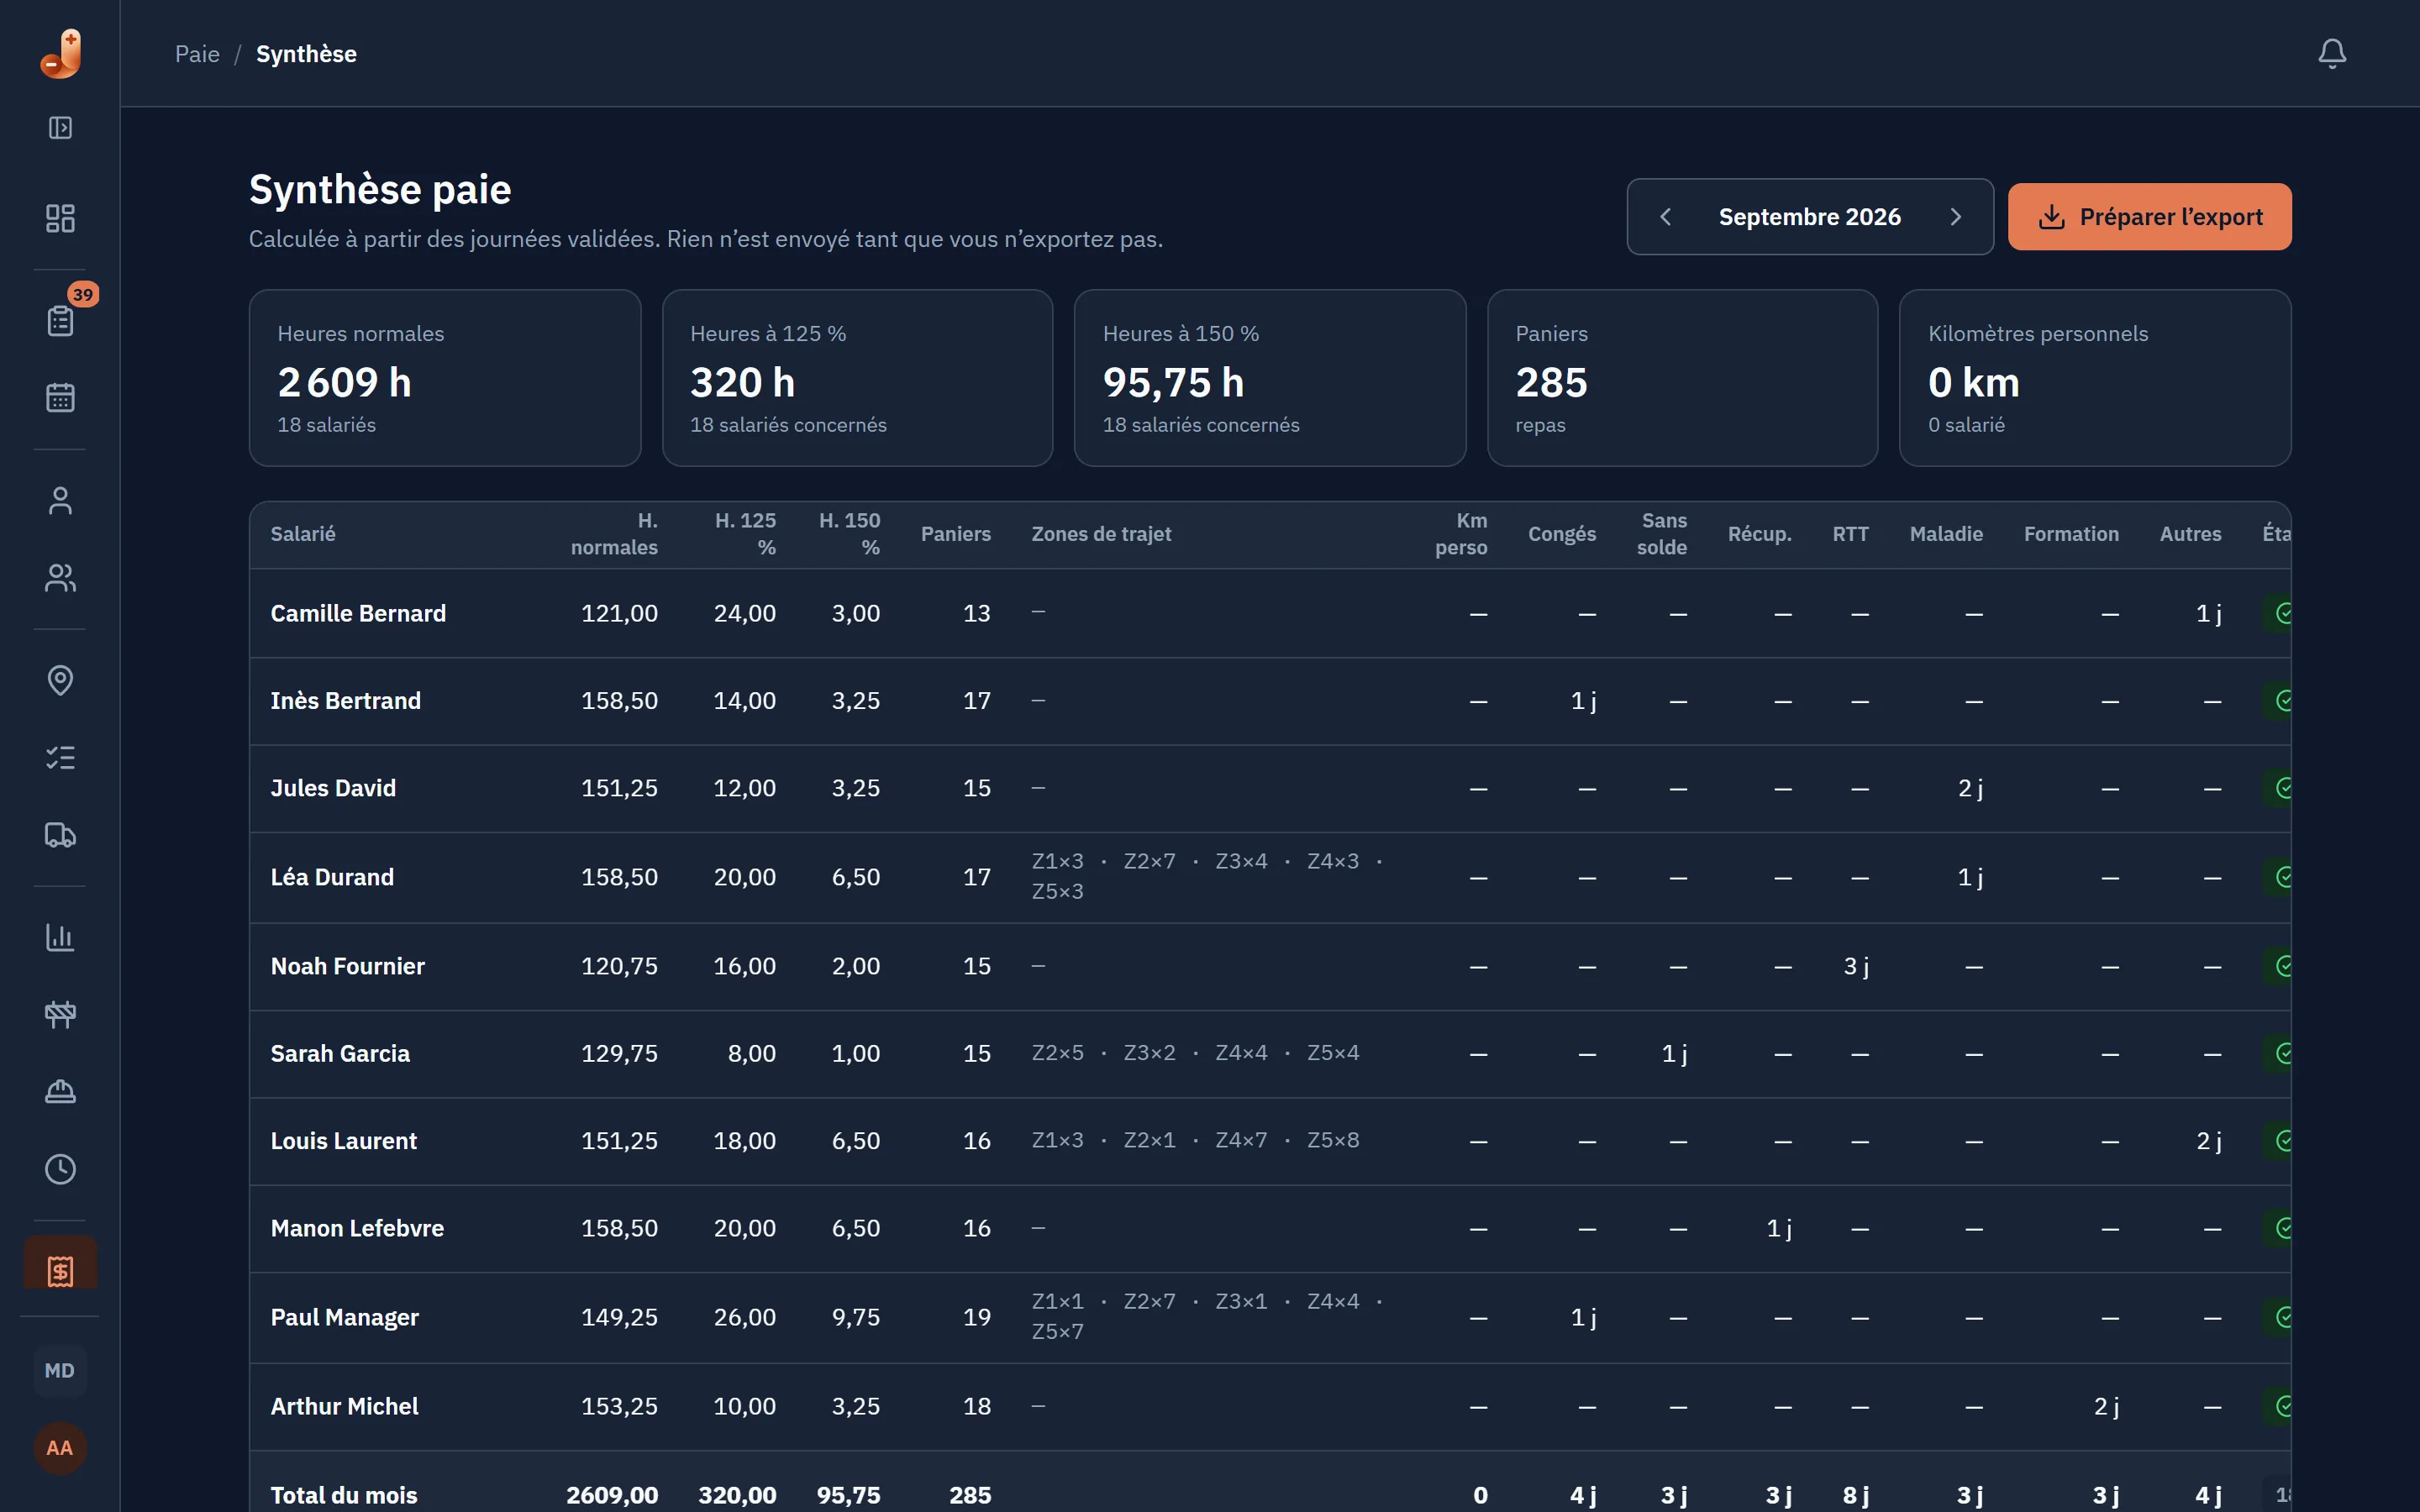This screenshot has height=1512, width=2420.
Task: Open the construction barrier icon
Action: 61,1015
